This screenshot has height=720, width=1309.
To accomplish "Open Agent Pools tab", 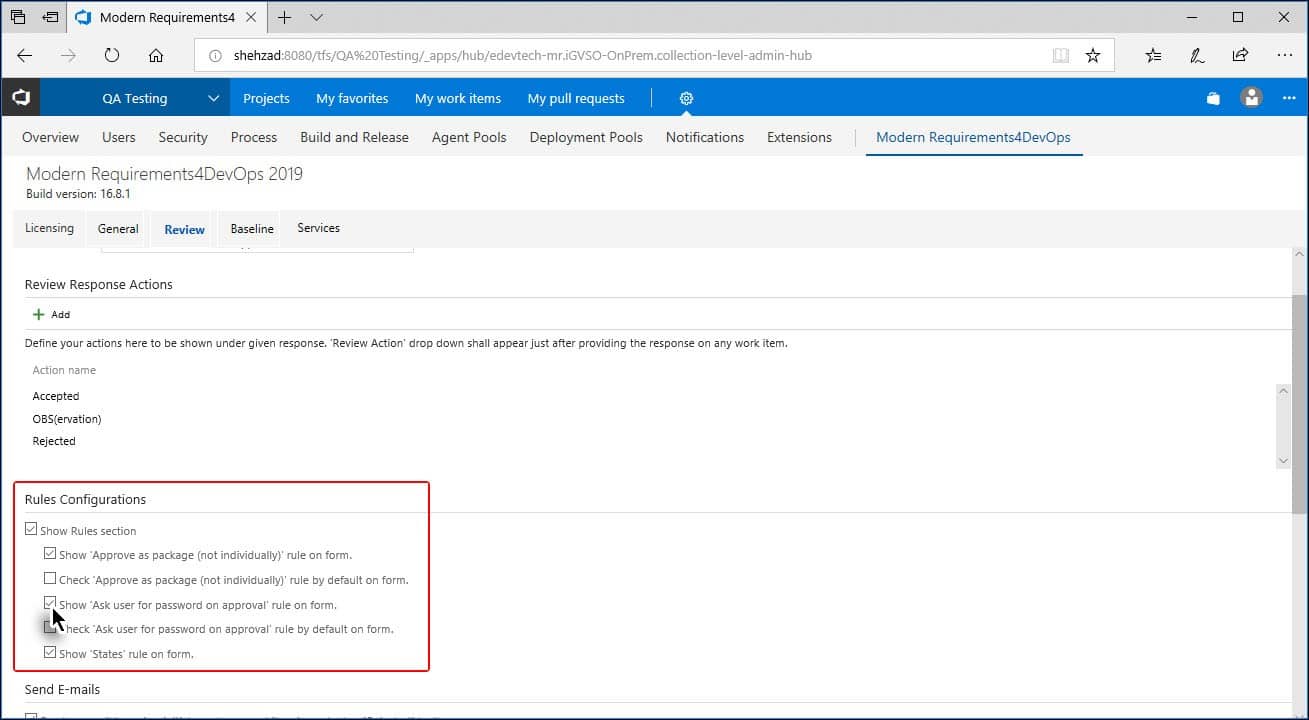I will [469, 137].
